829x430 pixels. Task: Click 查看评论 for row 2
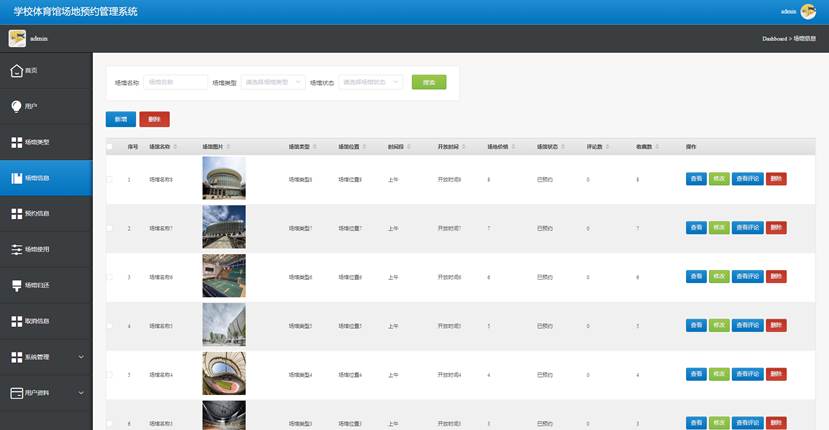(748, 227)
